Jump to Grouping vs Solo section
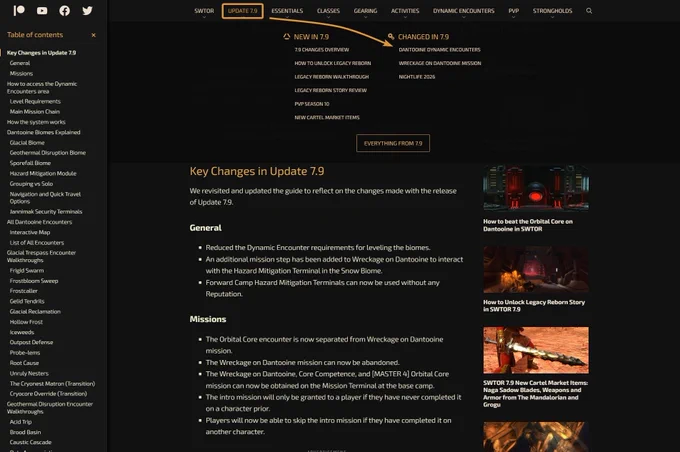The image size is (680, 452). (31, 184)
